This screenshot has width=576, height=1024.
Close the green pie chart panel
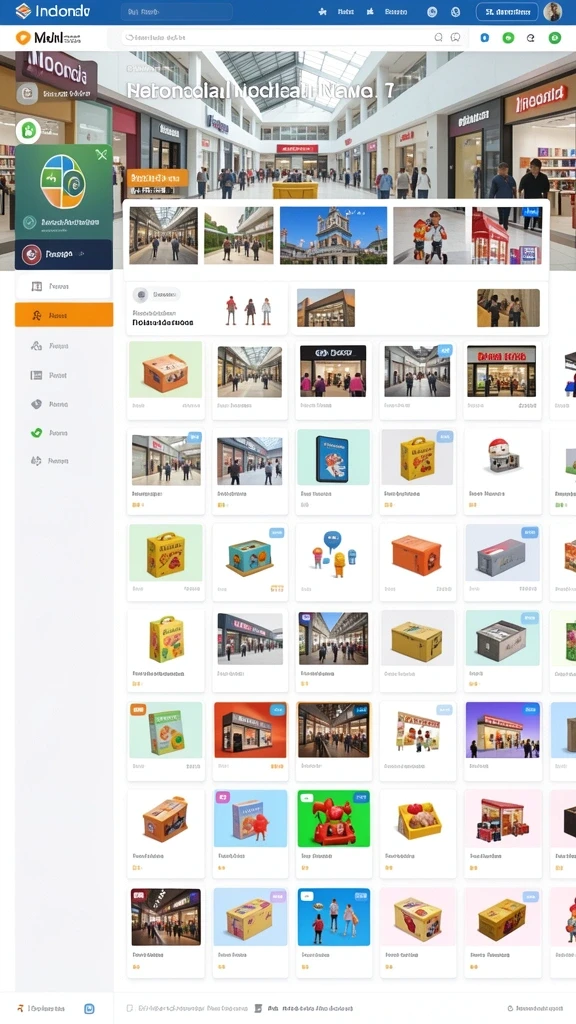point(101,155)
